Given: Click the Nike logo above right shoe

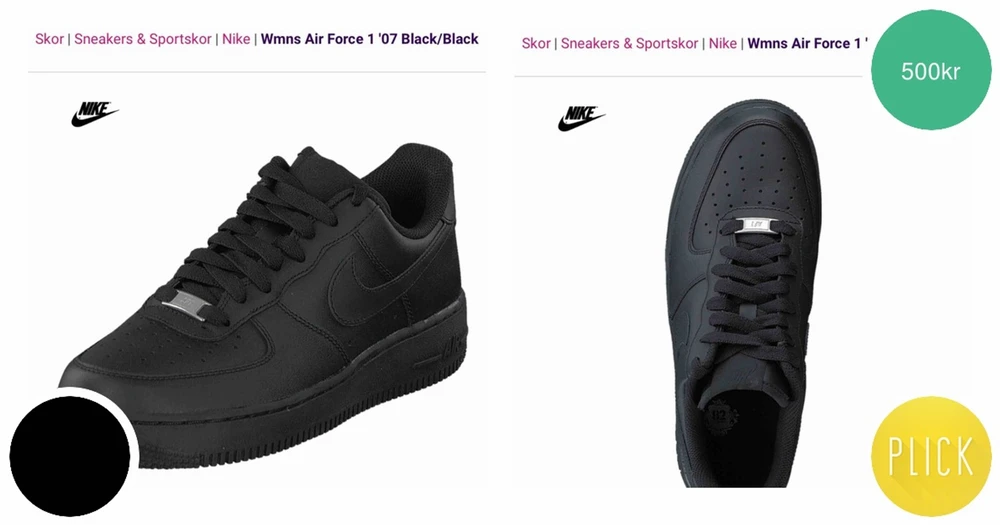Looking at the screenshot, I should [x=581, y=119].
